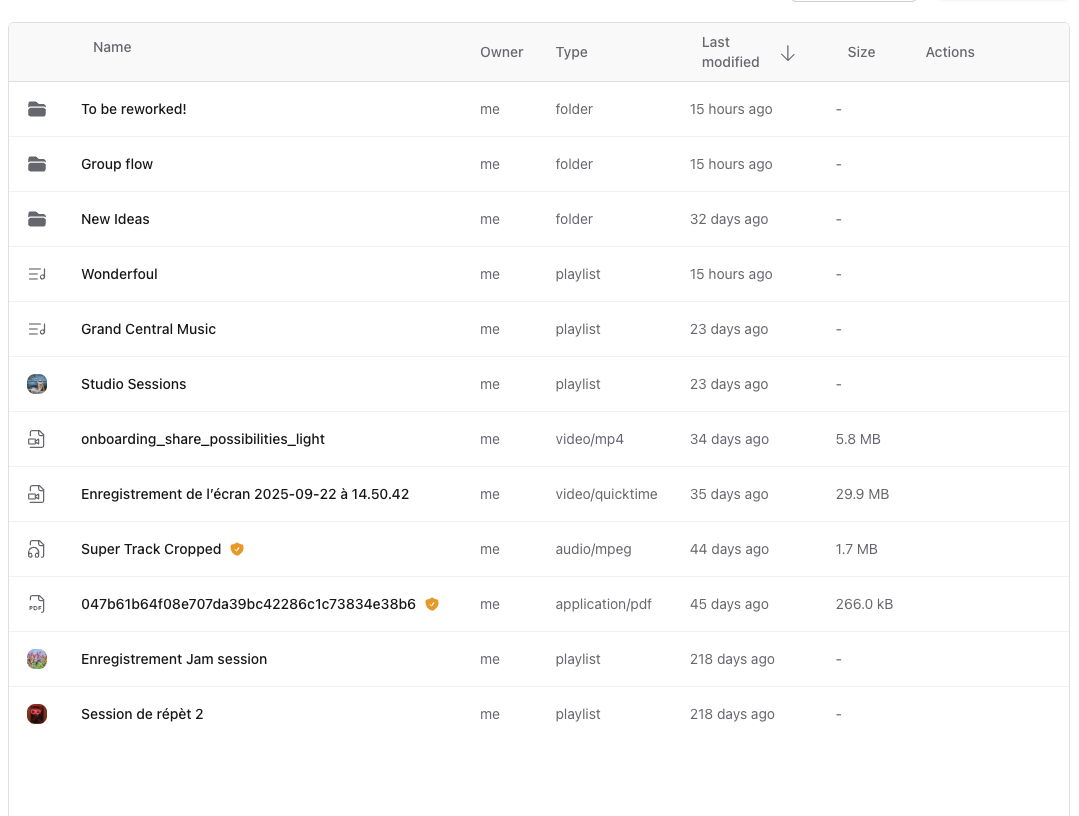Screen dimensions: 1079x816
Task: Toggle the Last modified sort direction arrow
Action: pyautogui.click(x=788, y=53)
